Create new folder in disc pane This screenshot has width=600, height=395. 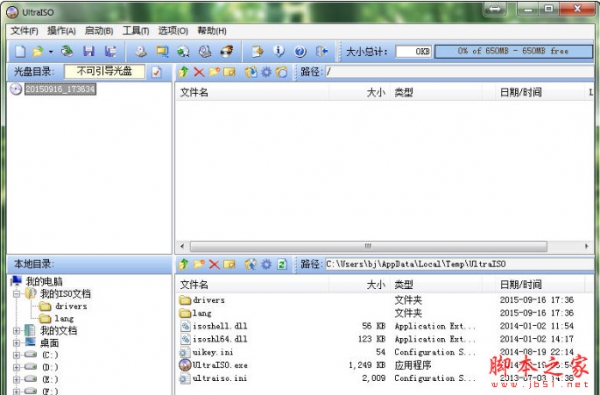(214, 72)
